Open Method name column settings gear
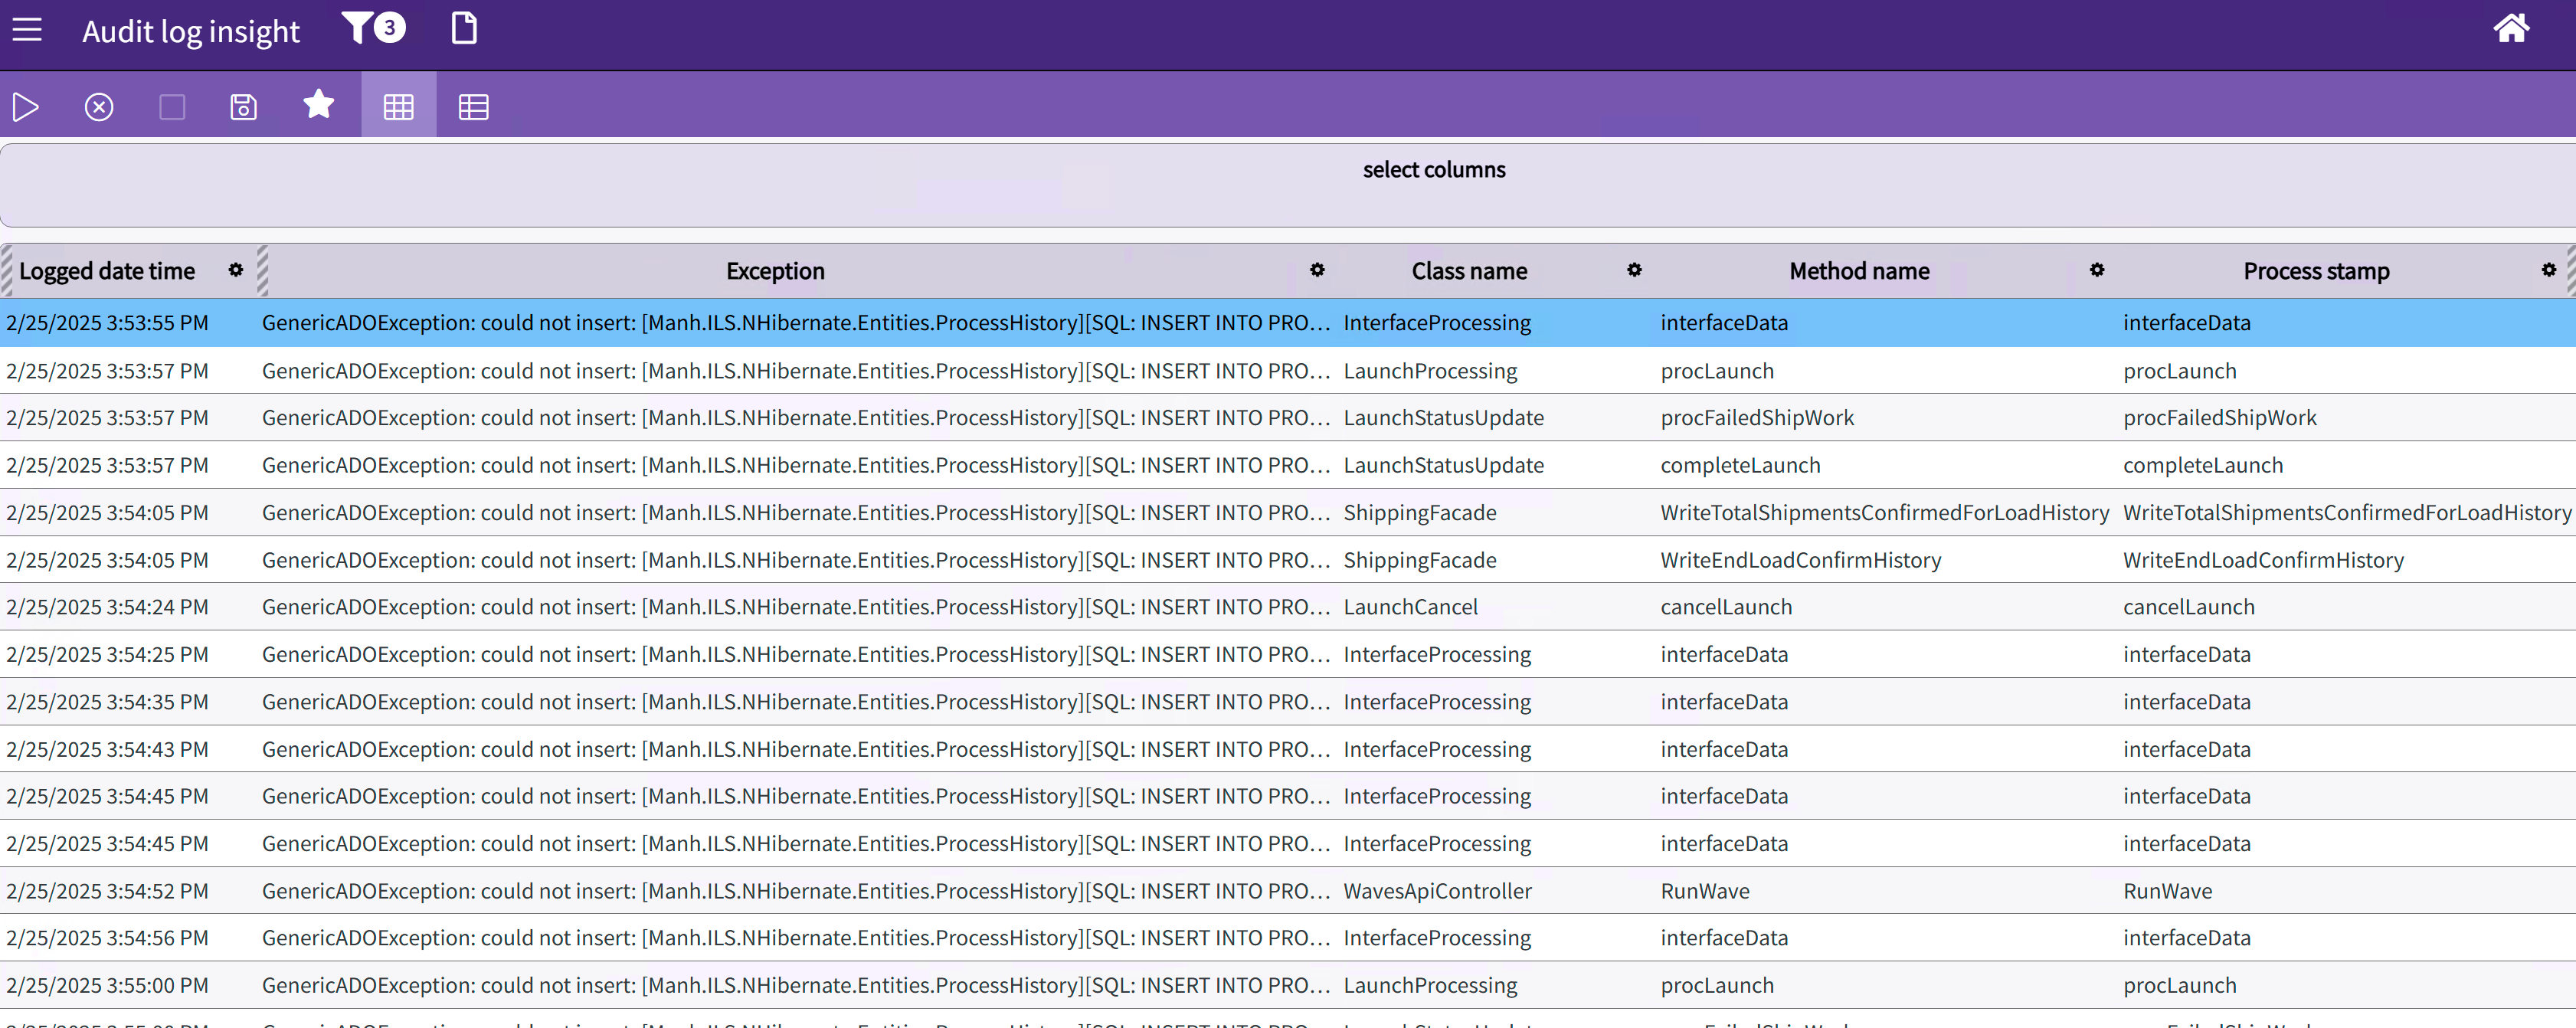Viewport: 2576px width, 1028px height. pyautogui.click(x=2097, y=270)
